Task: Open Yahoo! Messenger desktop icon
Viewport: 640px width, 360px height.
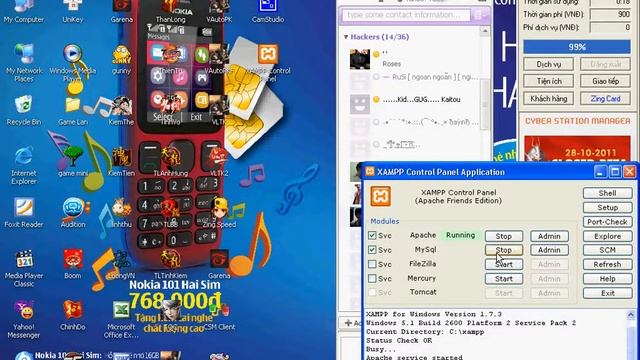Action: click(x=24, y=320)
